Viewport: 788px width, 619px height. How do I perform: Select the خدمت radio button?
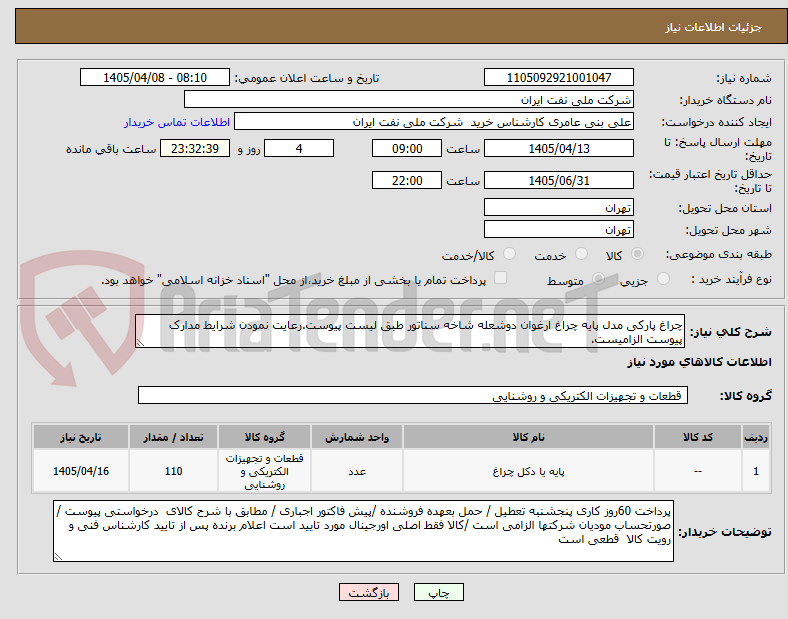click(581, 254)
